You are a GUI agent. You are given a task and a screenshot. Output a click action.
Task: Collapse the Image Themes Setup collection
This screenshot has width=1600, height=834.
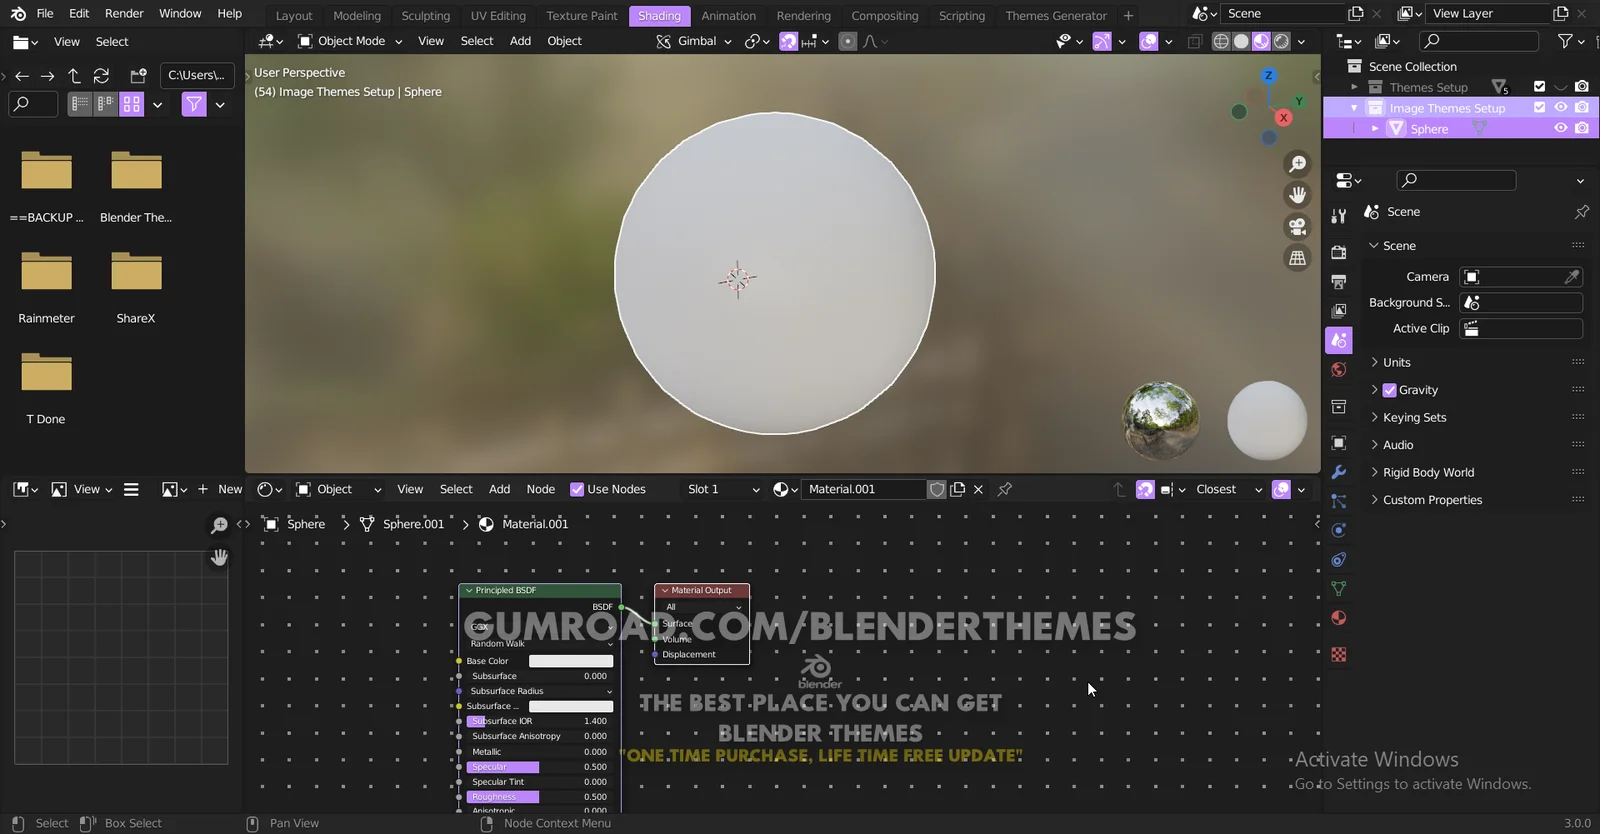pyautogui.click(x=1354, y=108)
